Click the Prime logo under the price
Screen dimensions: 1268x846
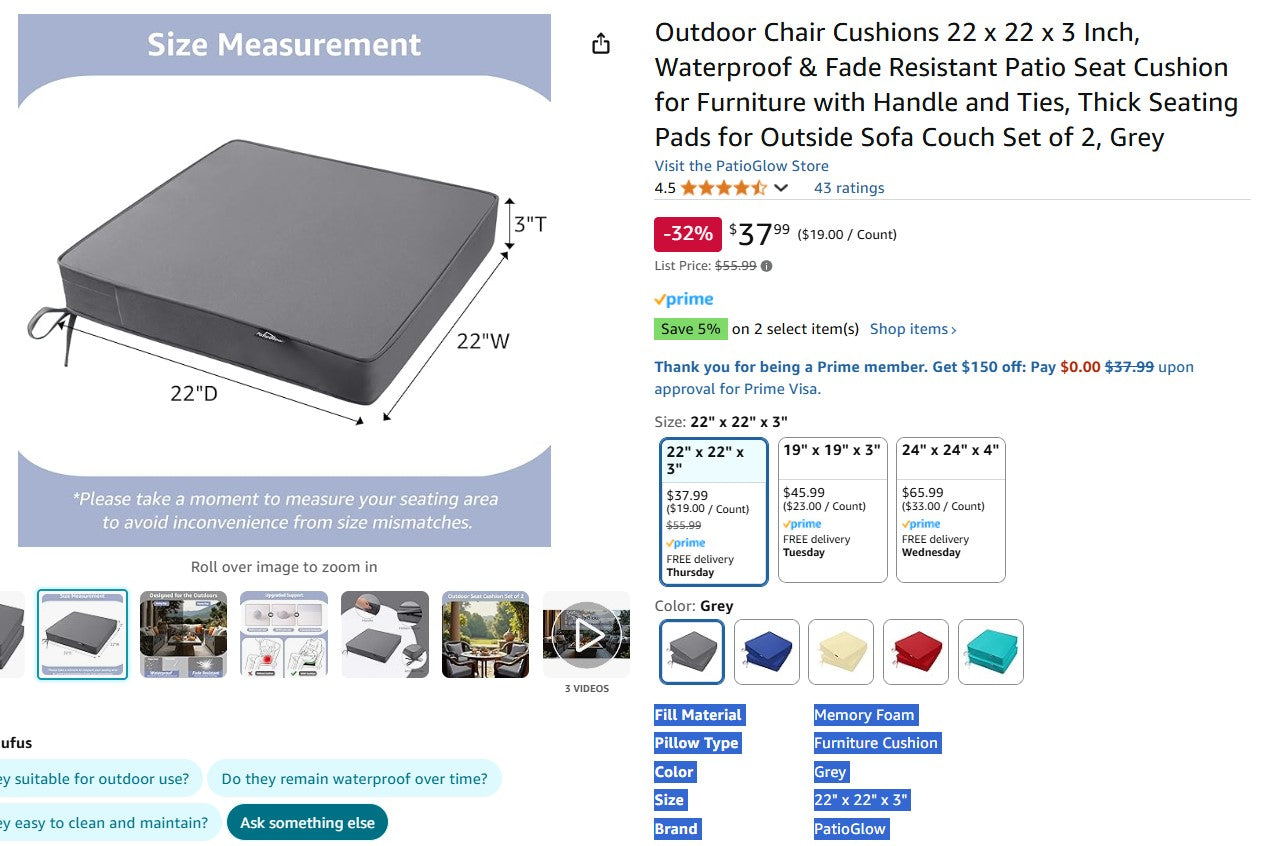point(684,299)
